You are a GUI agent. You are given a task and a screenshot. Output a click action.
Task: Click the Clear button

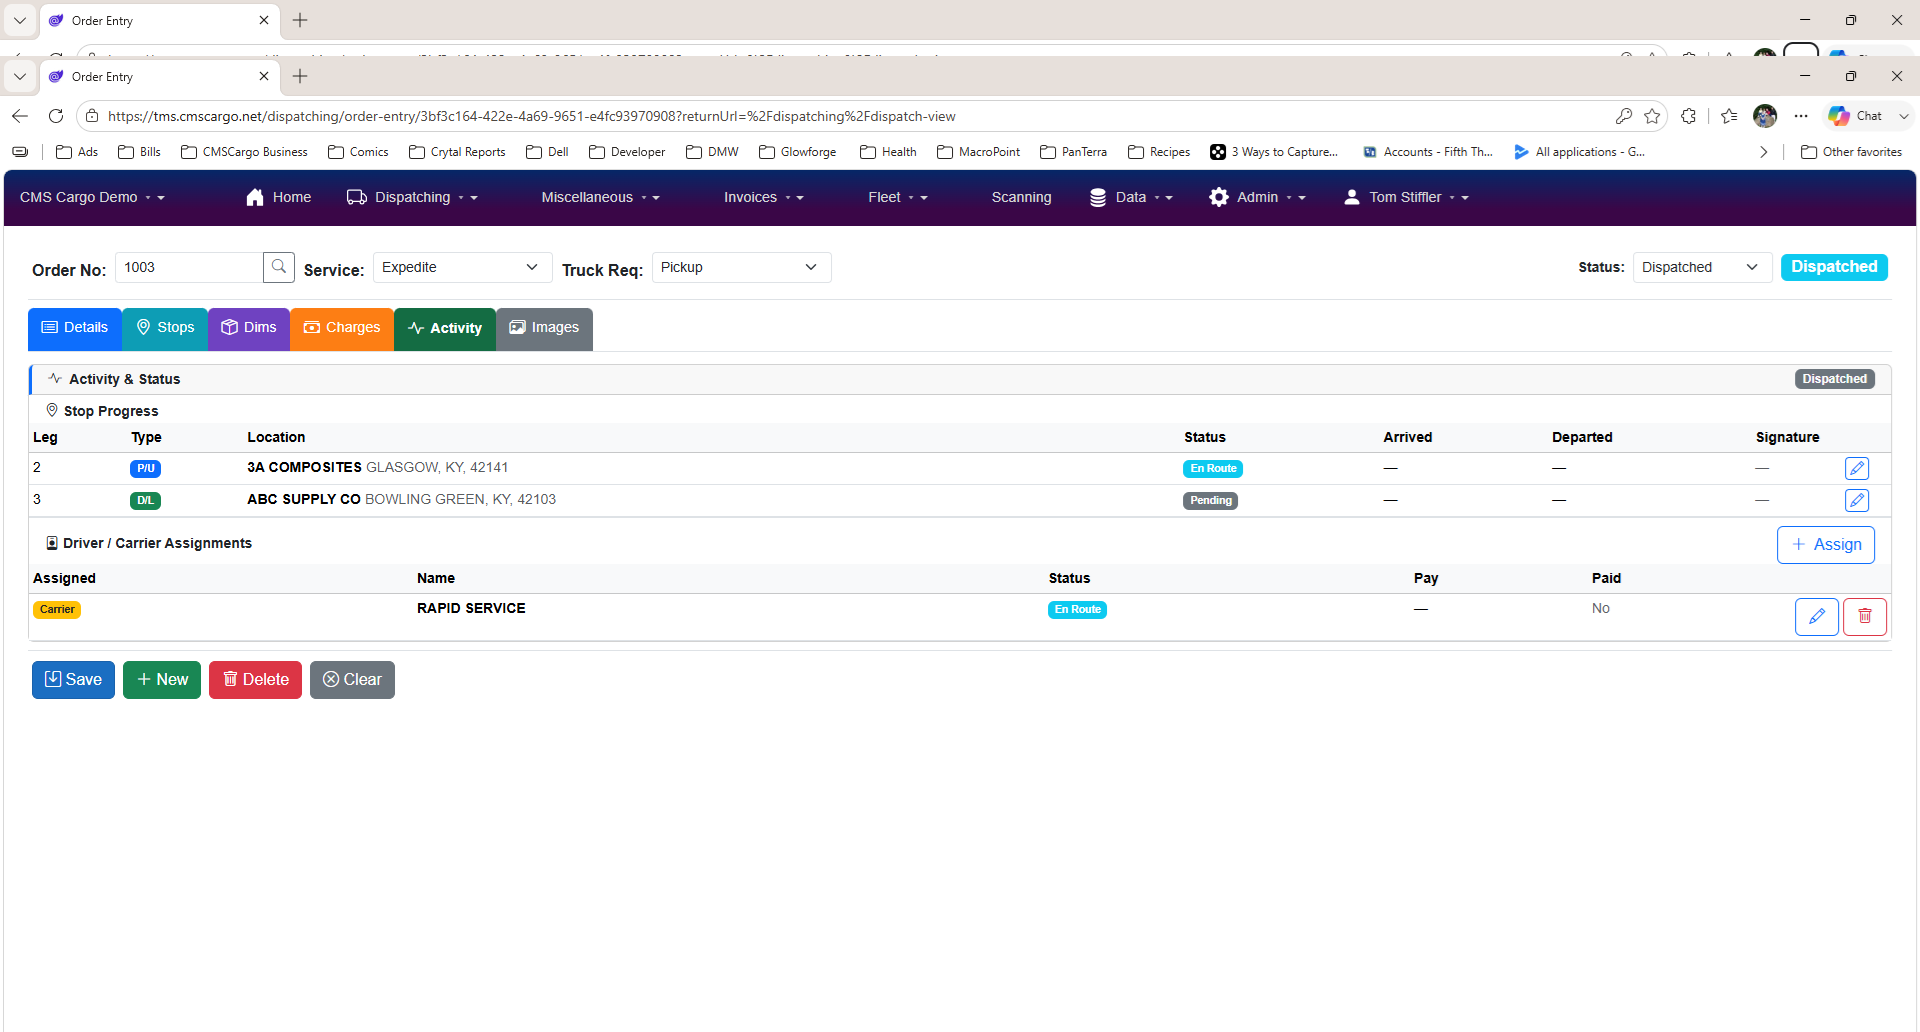coord(352,680)
